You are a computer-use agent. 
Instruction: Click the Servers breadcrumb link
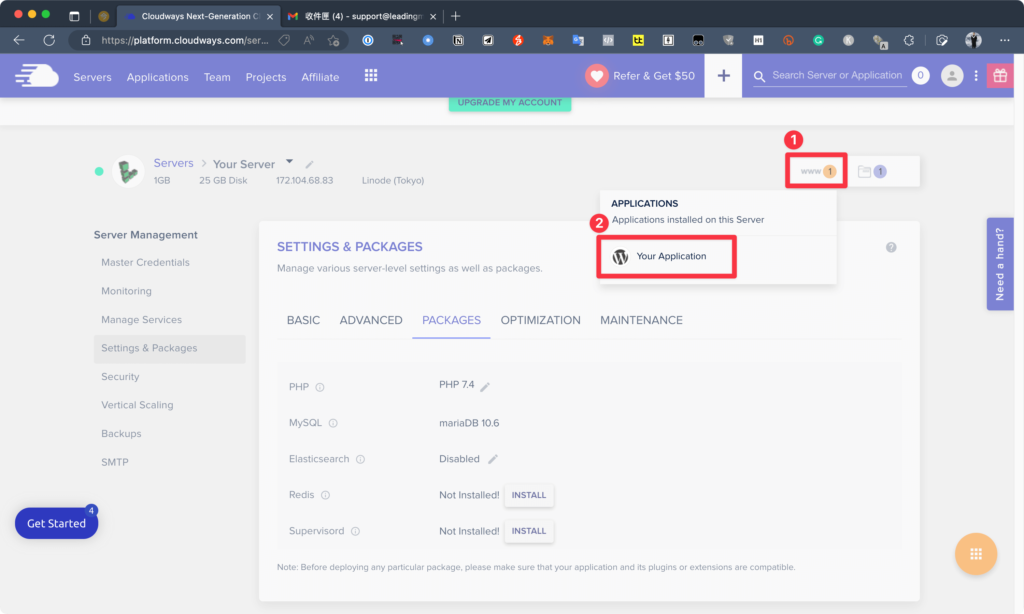[x=173, y=163]
